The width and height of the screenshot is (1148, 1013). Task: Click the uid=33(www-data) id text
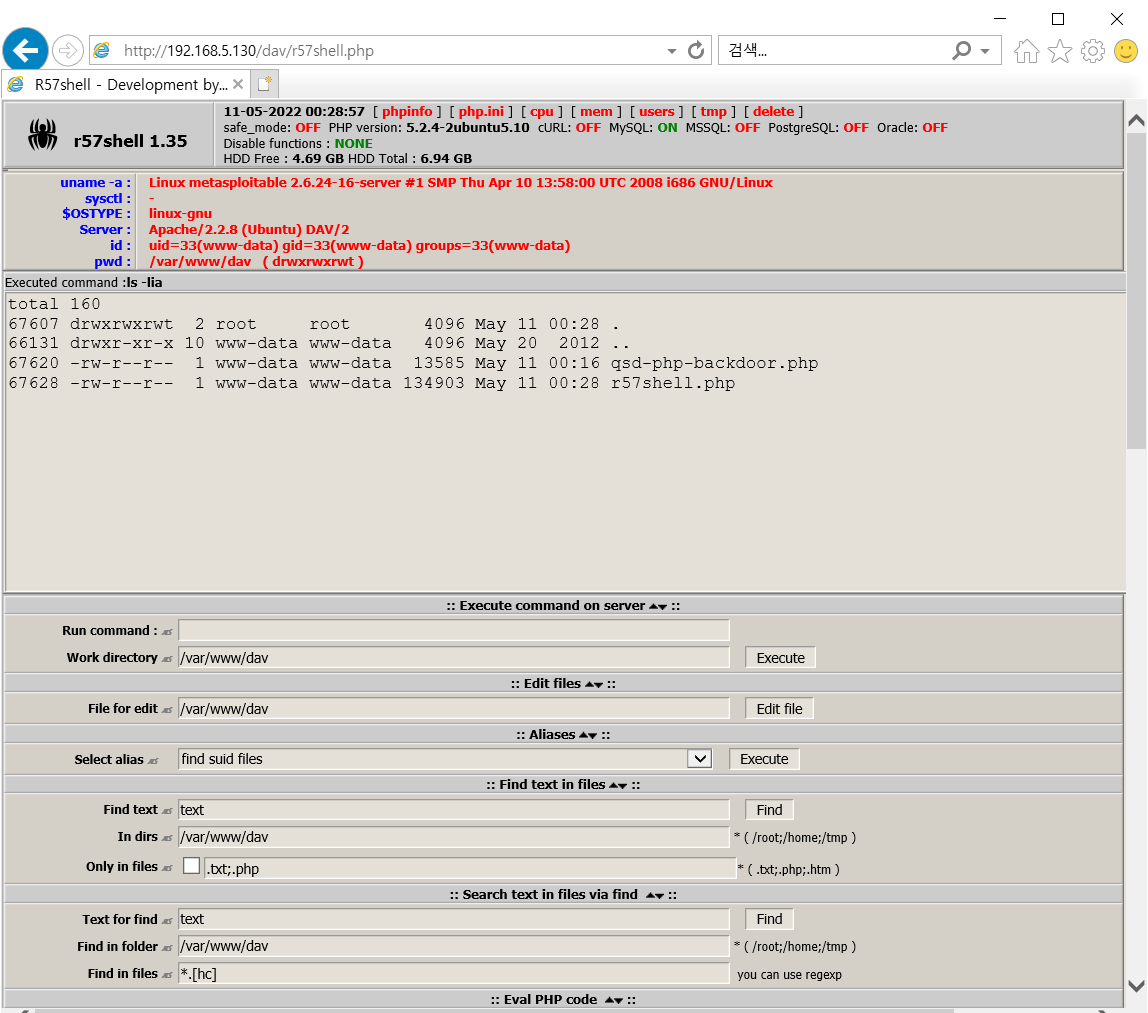pos(359,245)
